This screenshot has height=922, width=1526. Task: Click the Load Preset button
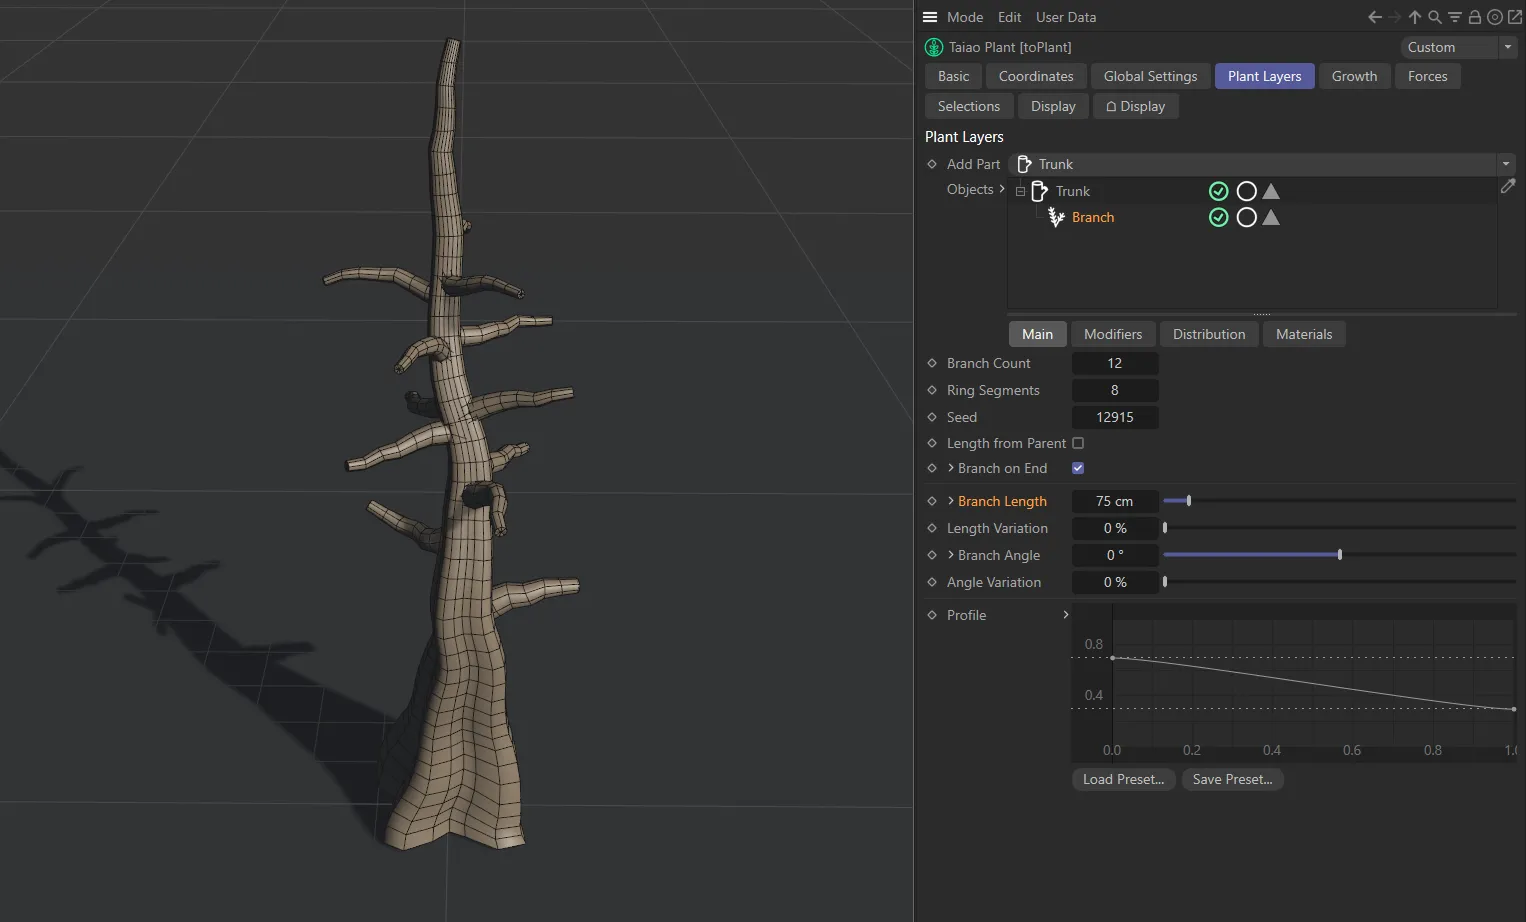click(x=1122, y=779)
